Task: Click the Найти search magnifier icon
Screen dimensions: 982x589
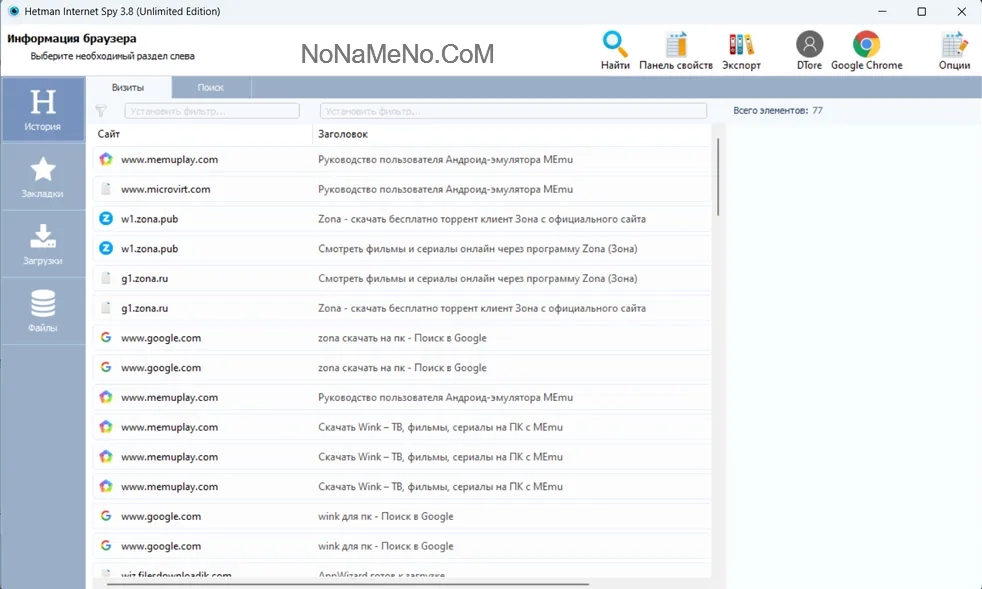Action: coord(615,47)
